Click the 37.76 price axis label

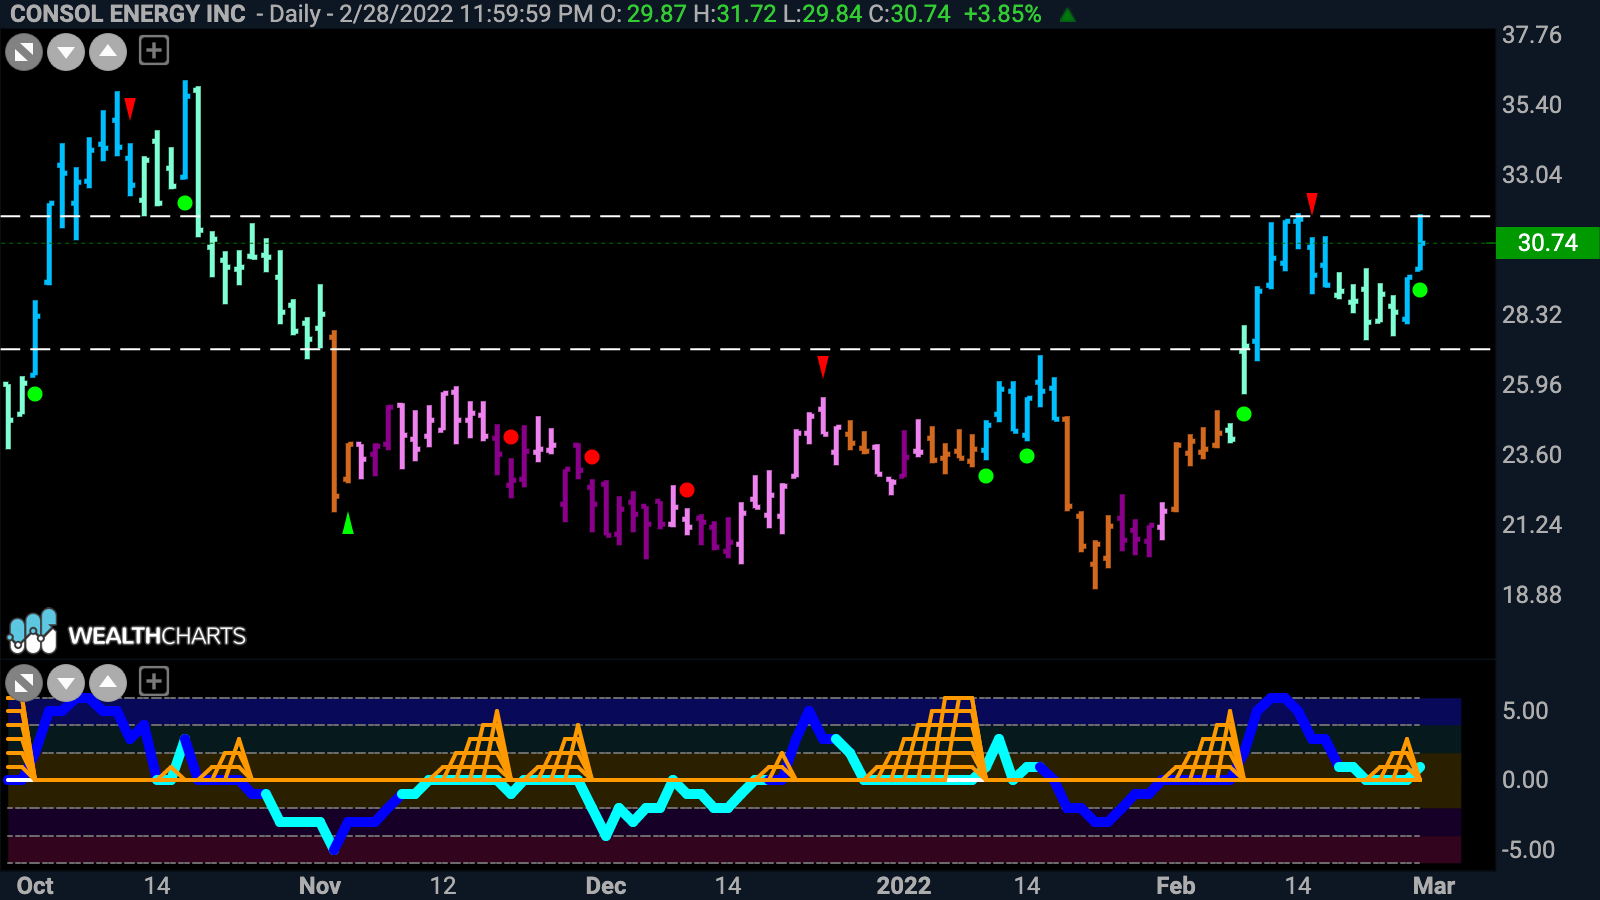[x=1531, y=35]
